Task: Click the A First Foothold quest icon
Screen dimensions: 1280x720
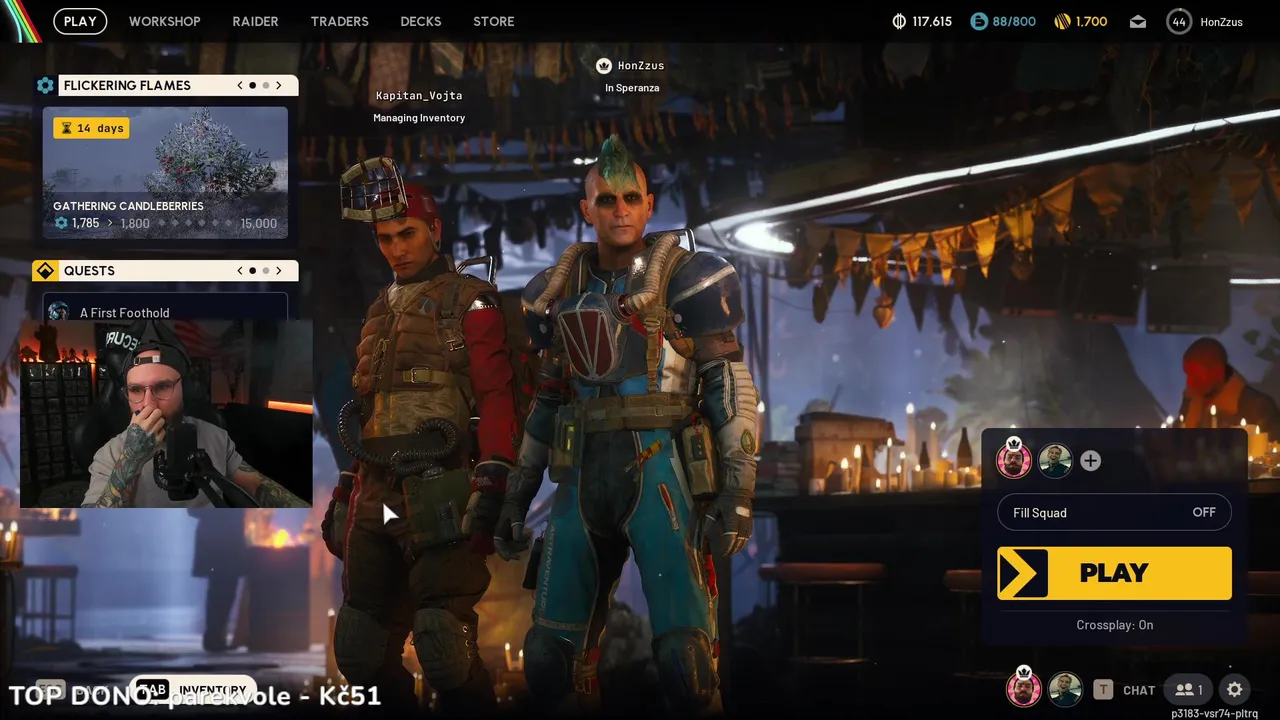Action: pyautogui.click(x=59, y=312)
